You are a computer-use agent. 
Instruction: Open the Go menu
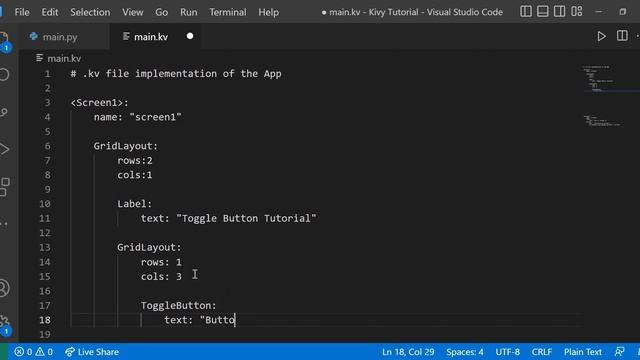tap(162, 12)
